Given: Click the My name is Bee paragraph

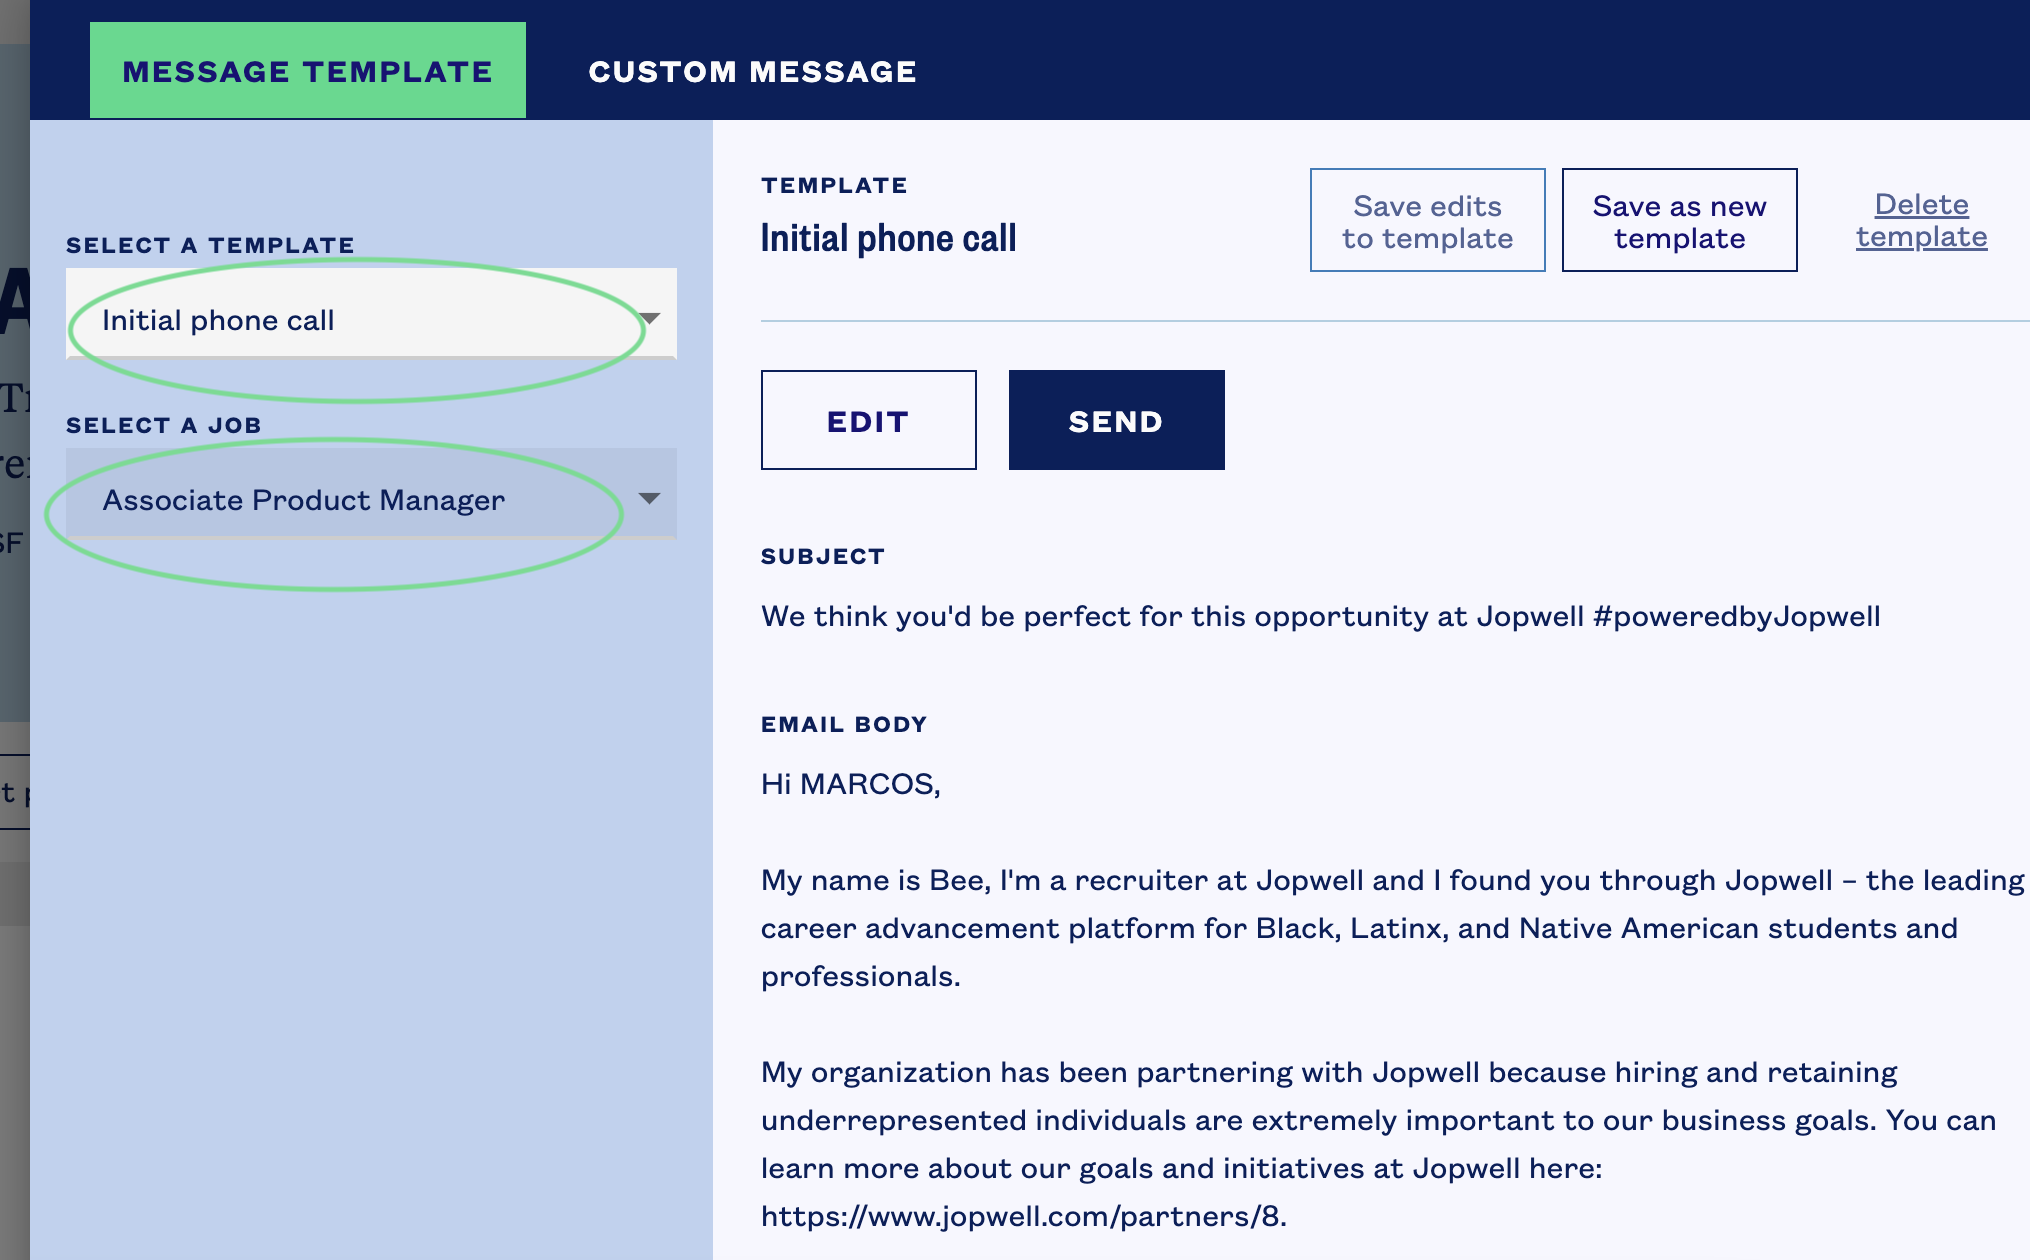Looking at the screenshot, I should click(x=1393, y=928).
